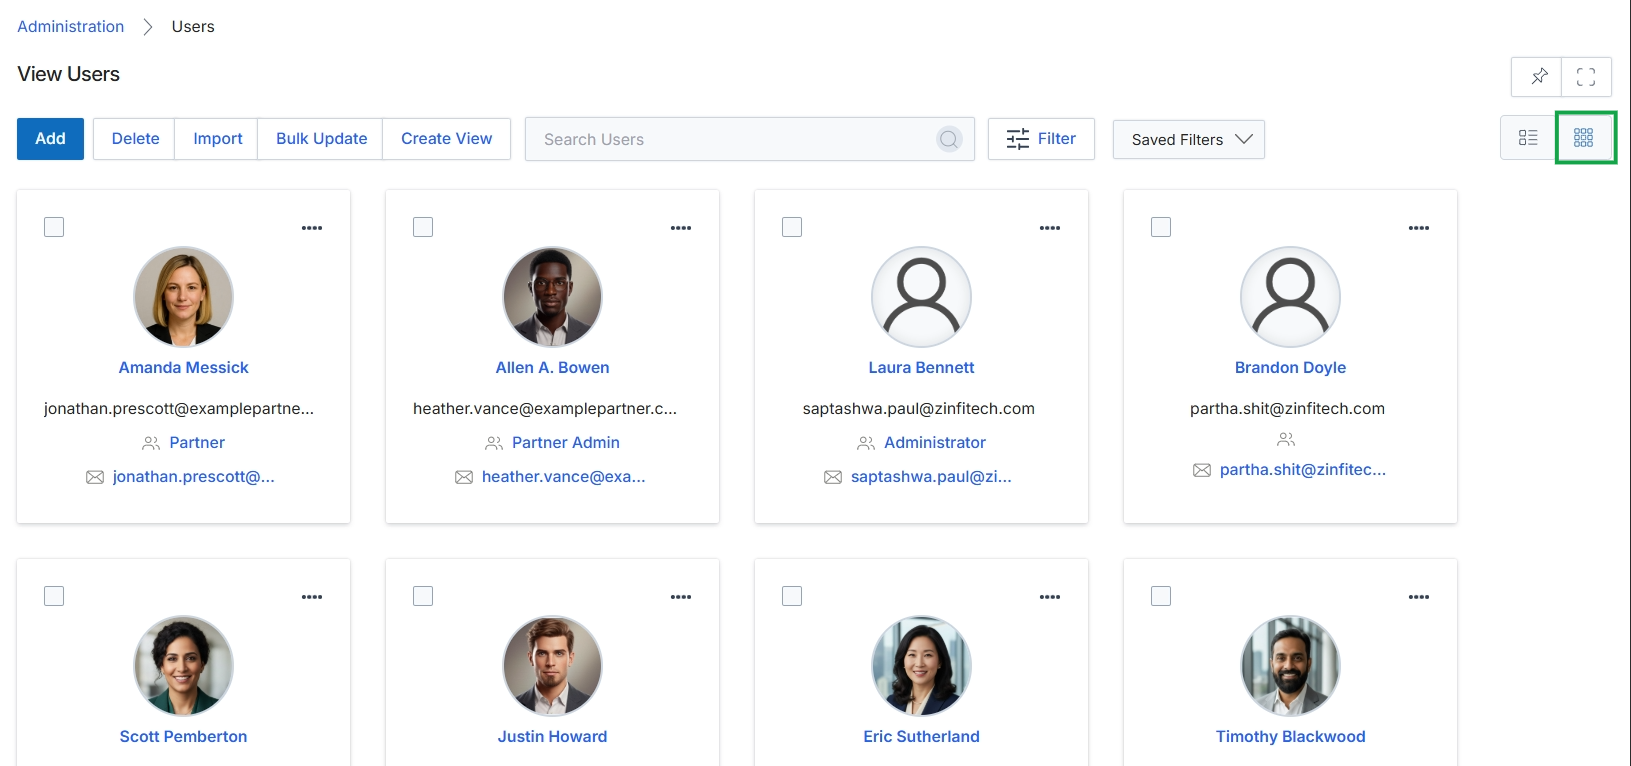Screen dimensions: 1631x766
Task: Open Eric Sutherland's name link
Action: coord(921,737)
